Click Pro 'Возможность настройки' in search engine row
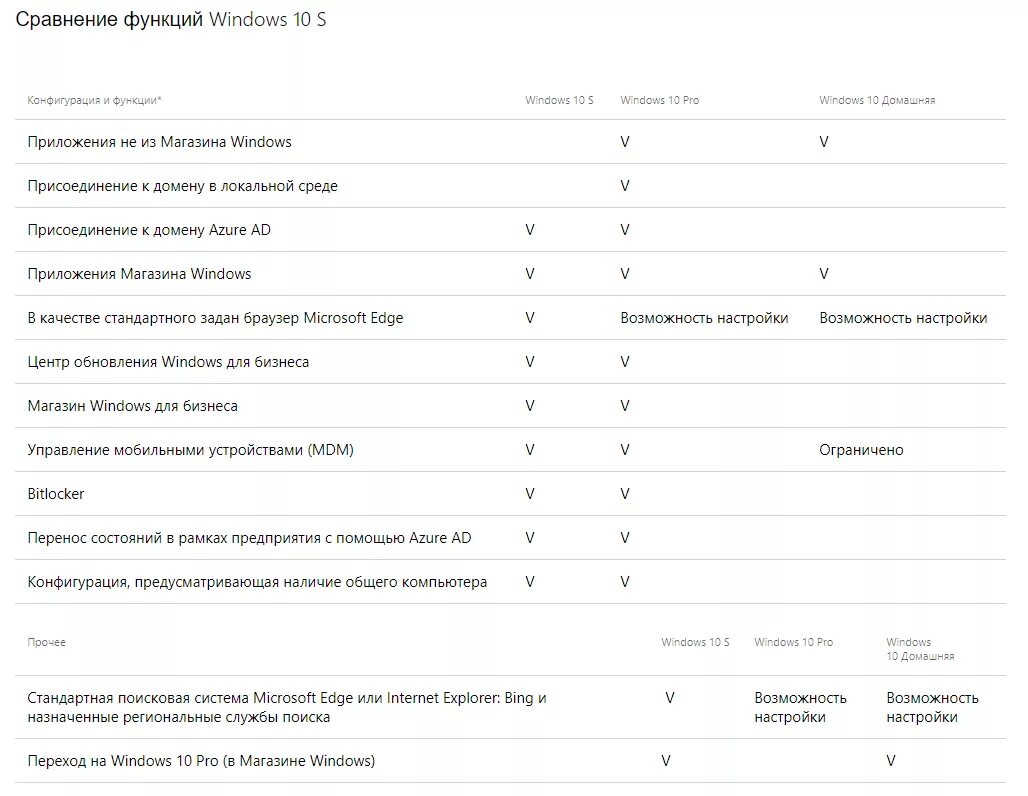Screen dimensions: 1028x796 (800, 707)
